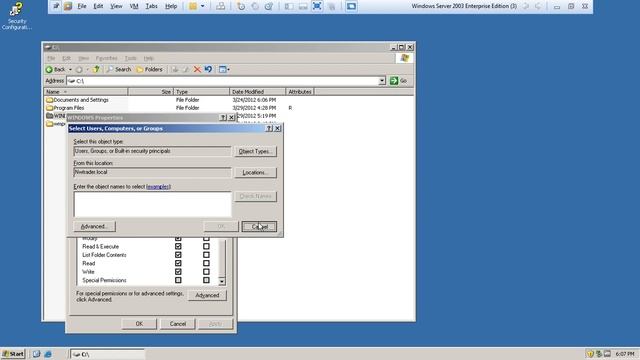Click the show sidebar view icon in VM toolbar
This screenshot has width=640, height=360.
pos(289,6)
